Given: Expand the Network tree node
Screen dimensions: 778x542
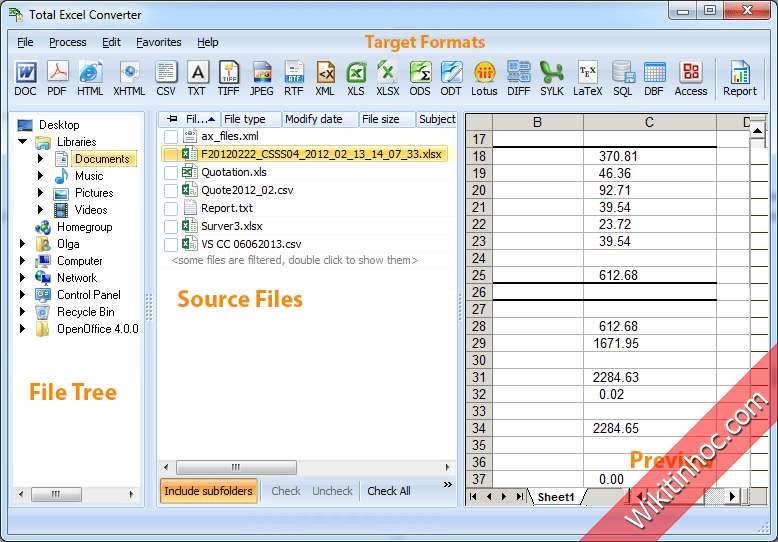Looking at the screenshot, I should click(x=22, y=277).
